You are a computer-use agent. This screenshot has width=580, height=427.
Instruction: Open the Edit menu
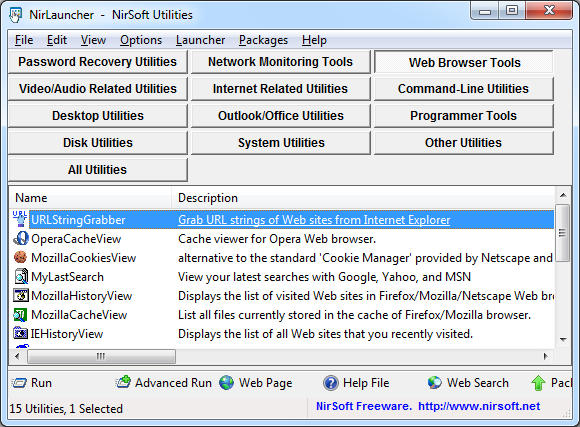[57, 40]
